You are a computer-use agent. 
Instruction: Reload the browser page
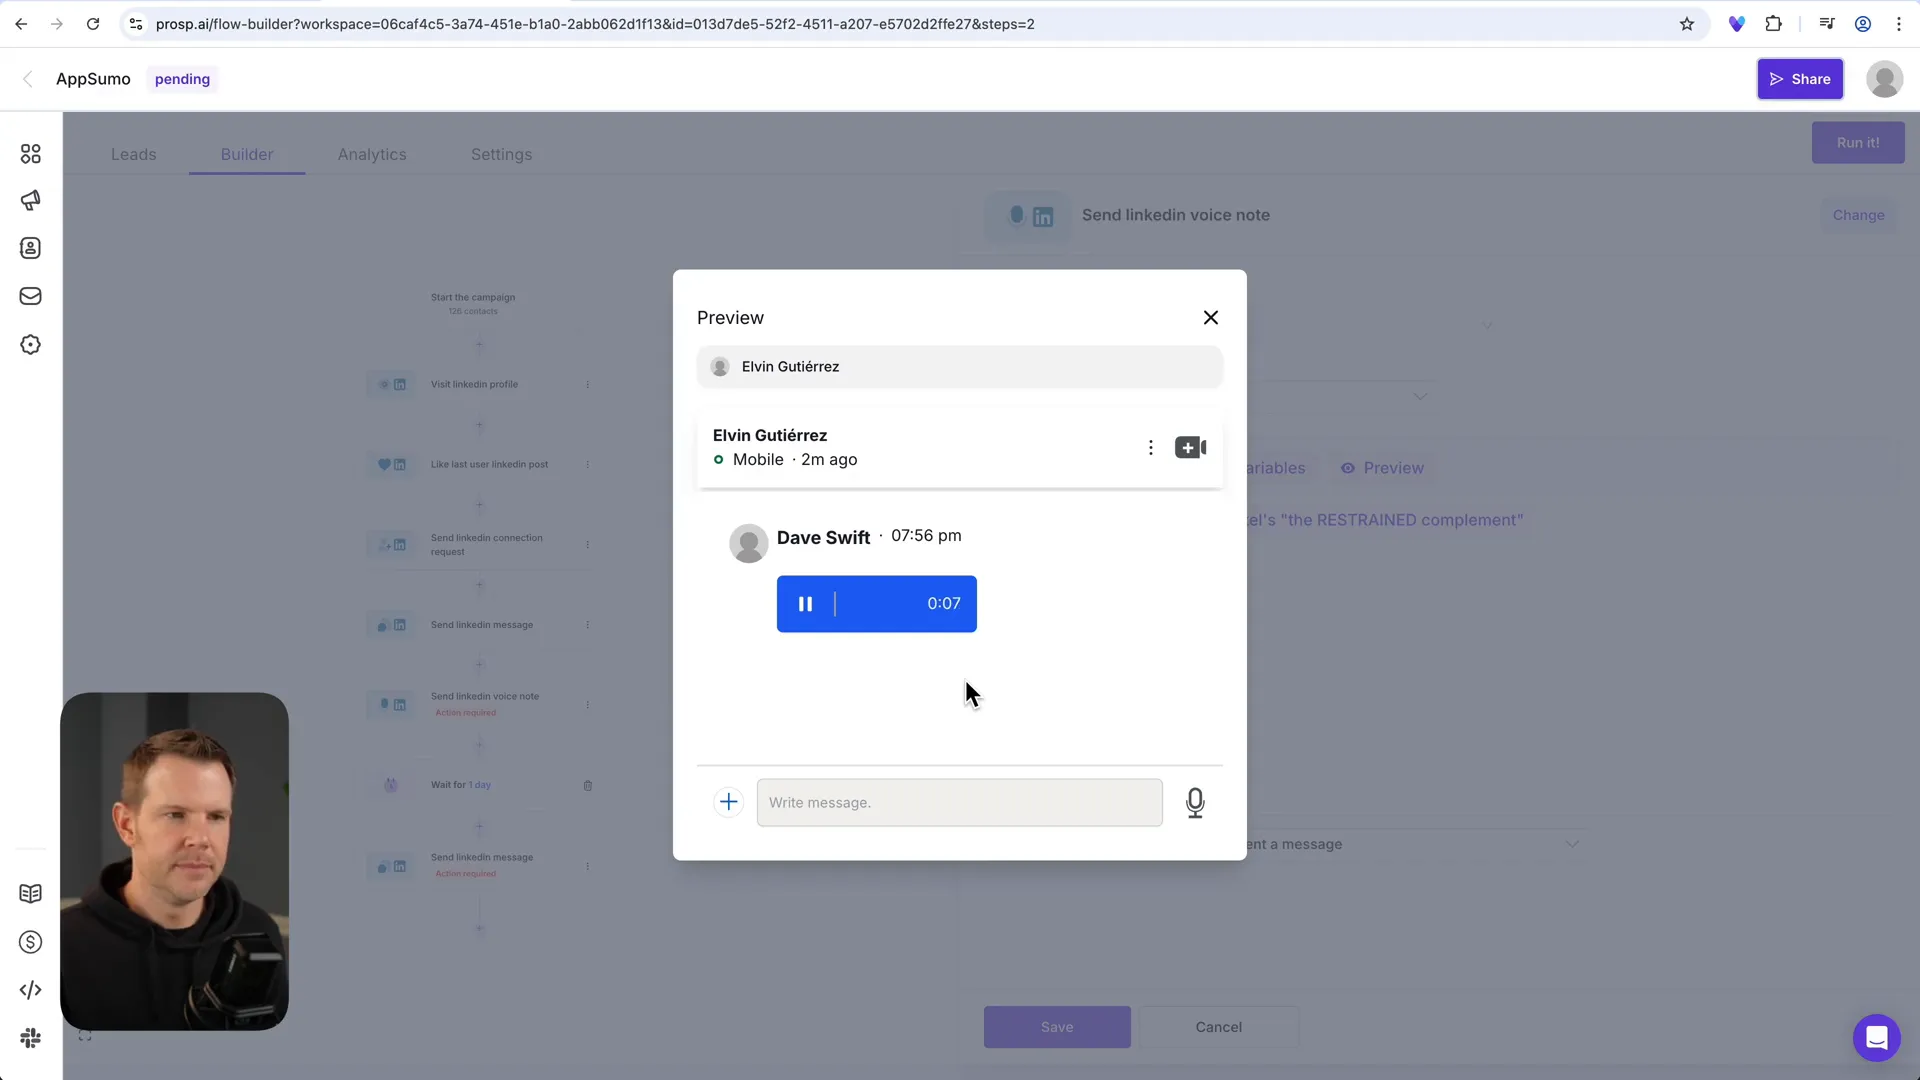pyautogui.click(x=93, y=24)
